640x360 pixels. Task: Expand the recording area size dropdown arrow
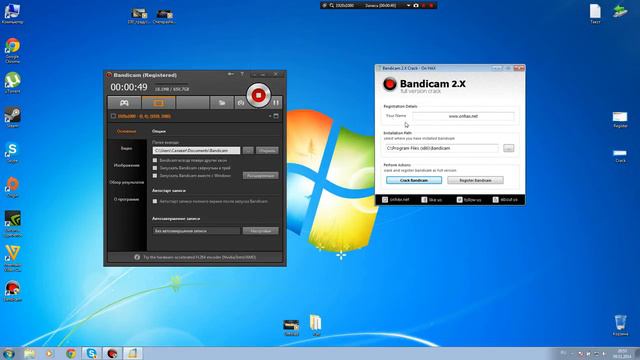tap(270, 116)
